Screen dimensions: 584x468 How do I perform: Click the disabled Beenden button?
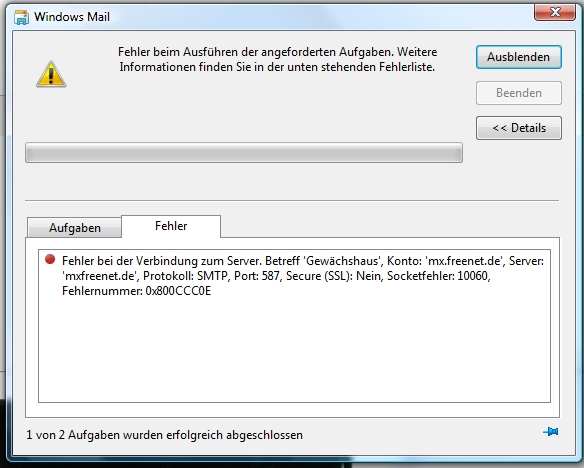tap(519, 93)
